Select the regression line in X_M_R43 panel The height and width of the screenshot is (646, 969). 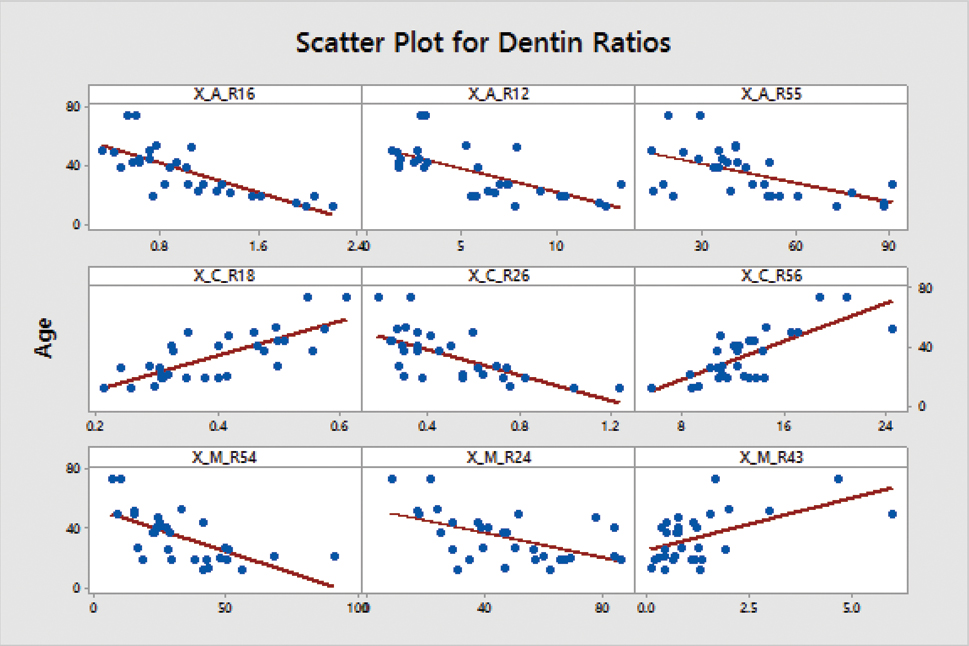click(x=770, y=518)
